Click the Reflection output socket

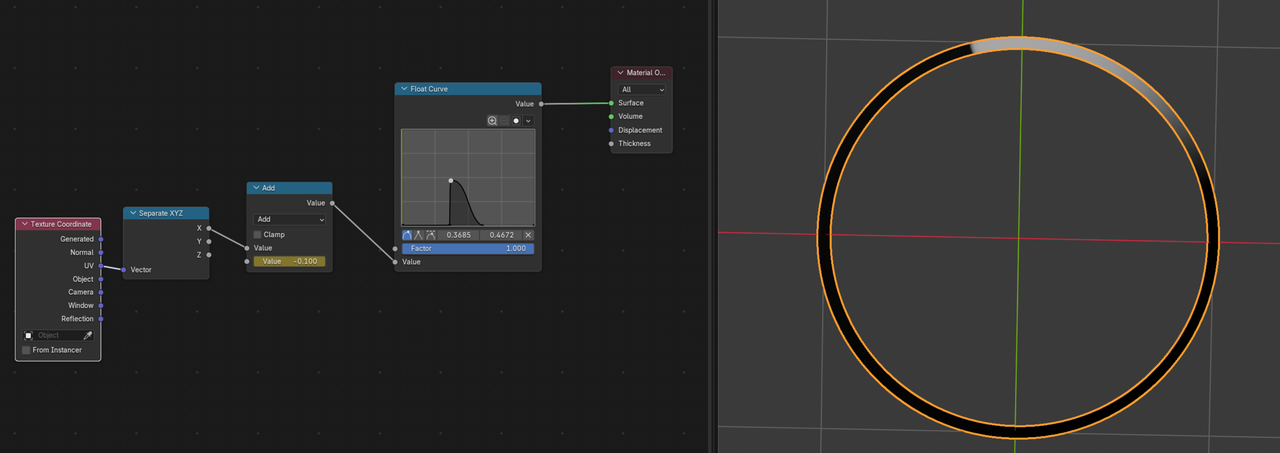(101, 319)
